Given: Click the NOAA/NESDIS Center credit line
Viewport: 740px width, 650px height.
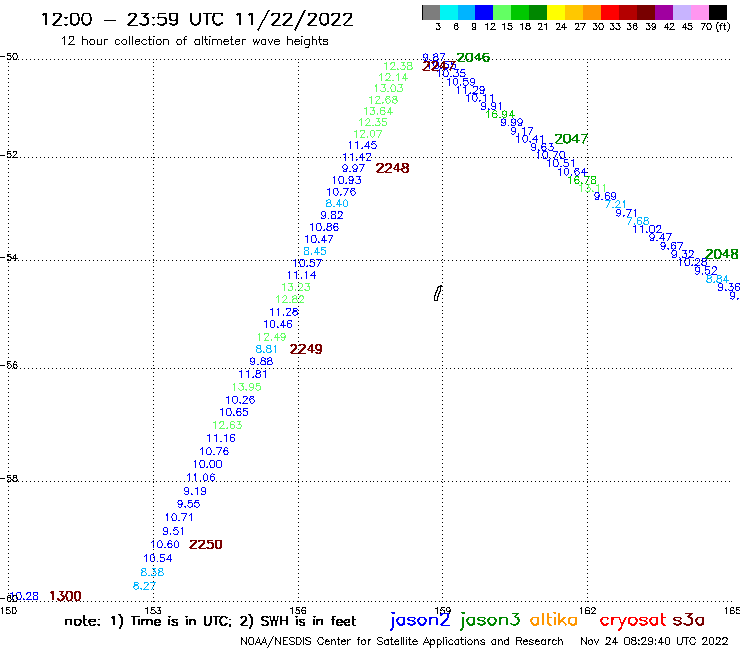Looking at the screenshot, I should click(x=402, y=642).
